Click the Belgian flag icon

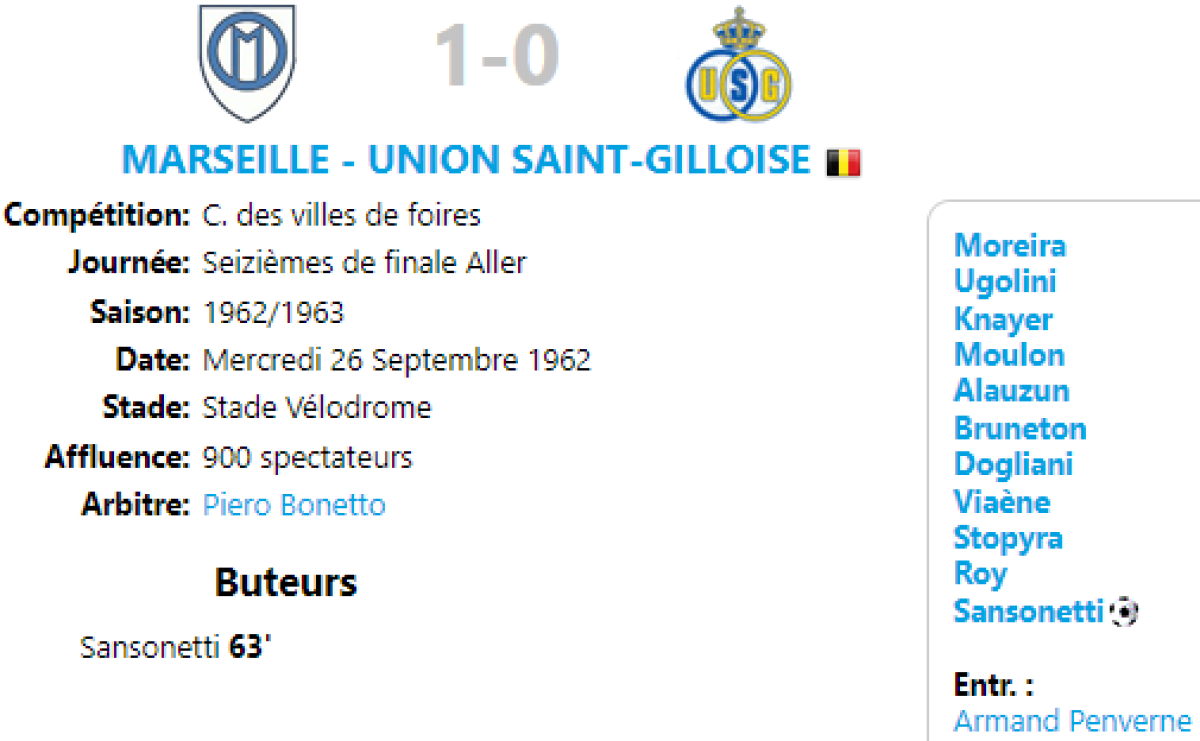click(843, 162)
